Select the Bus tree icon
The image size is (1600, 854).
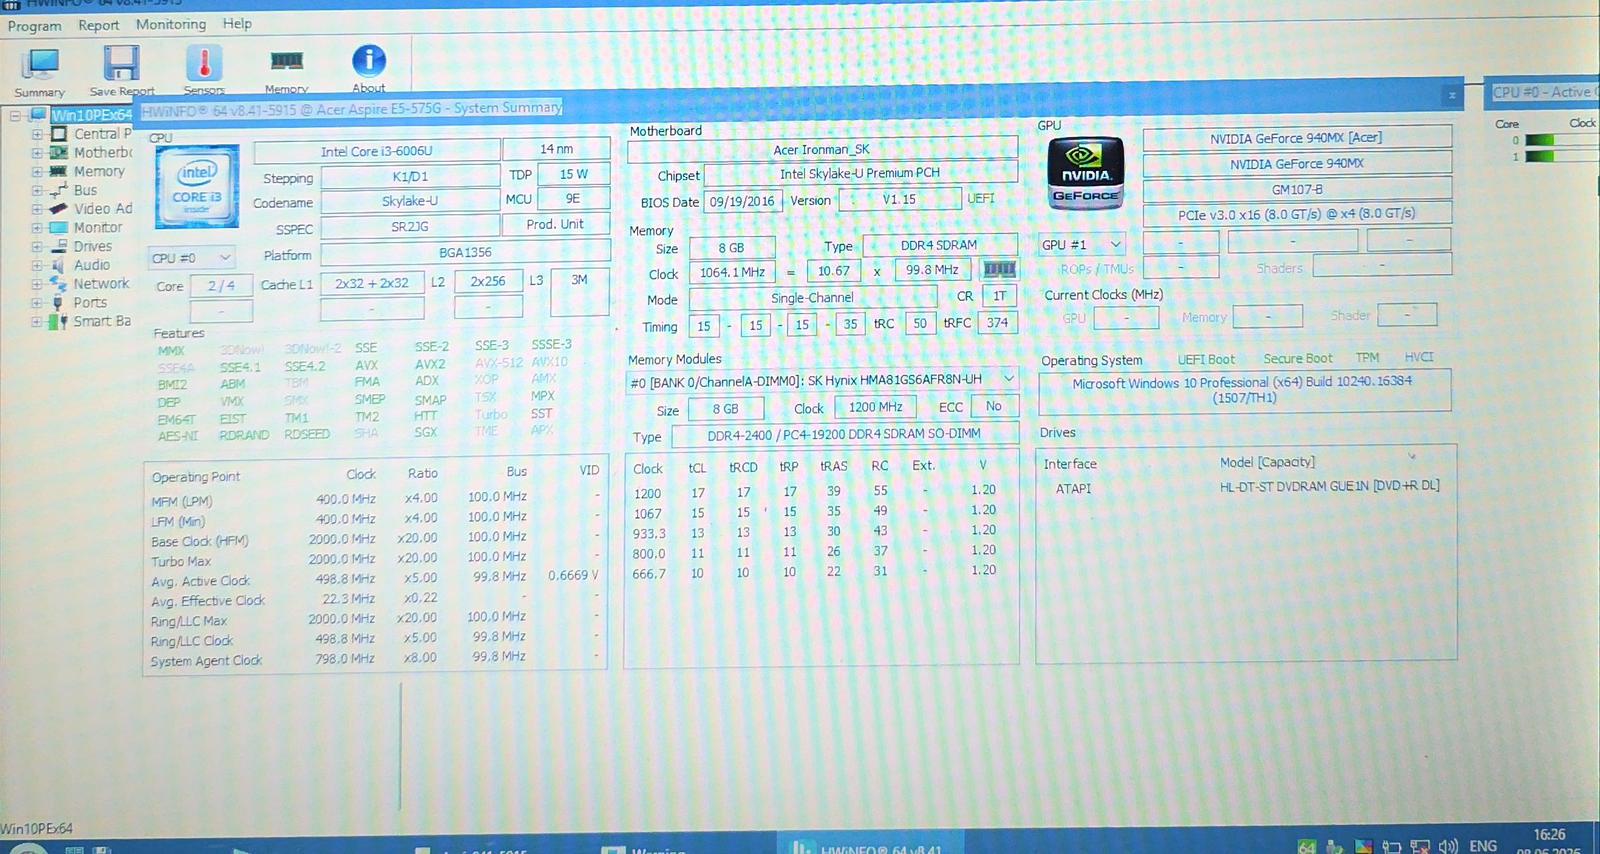tap(59, 190)
